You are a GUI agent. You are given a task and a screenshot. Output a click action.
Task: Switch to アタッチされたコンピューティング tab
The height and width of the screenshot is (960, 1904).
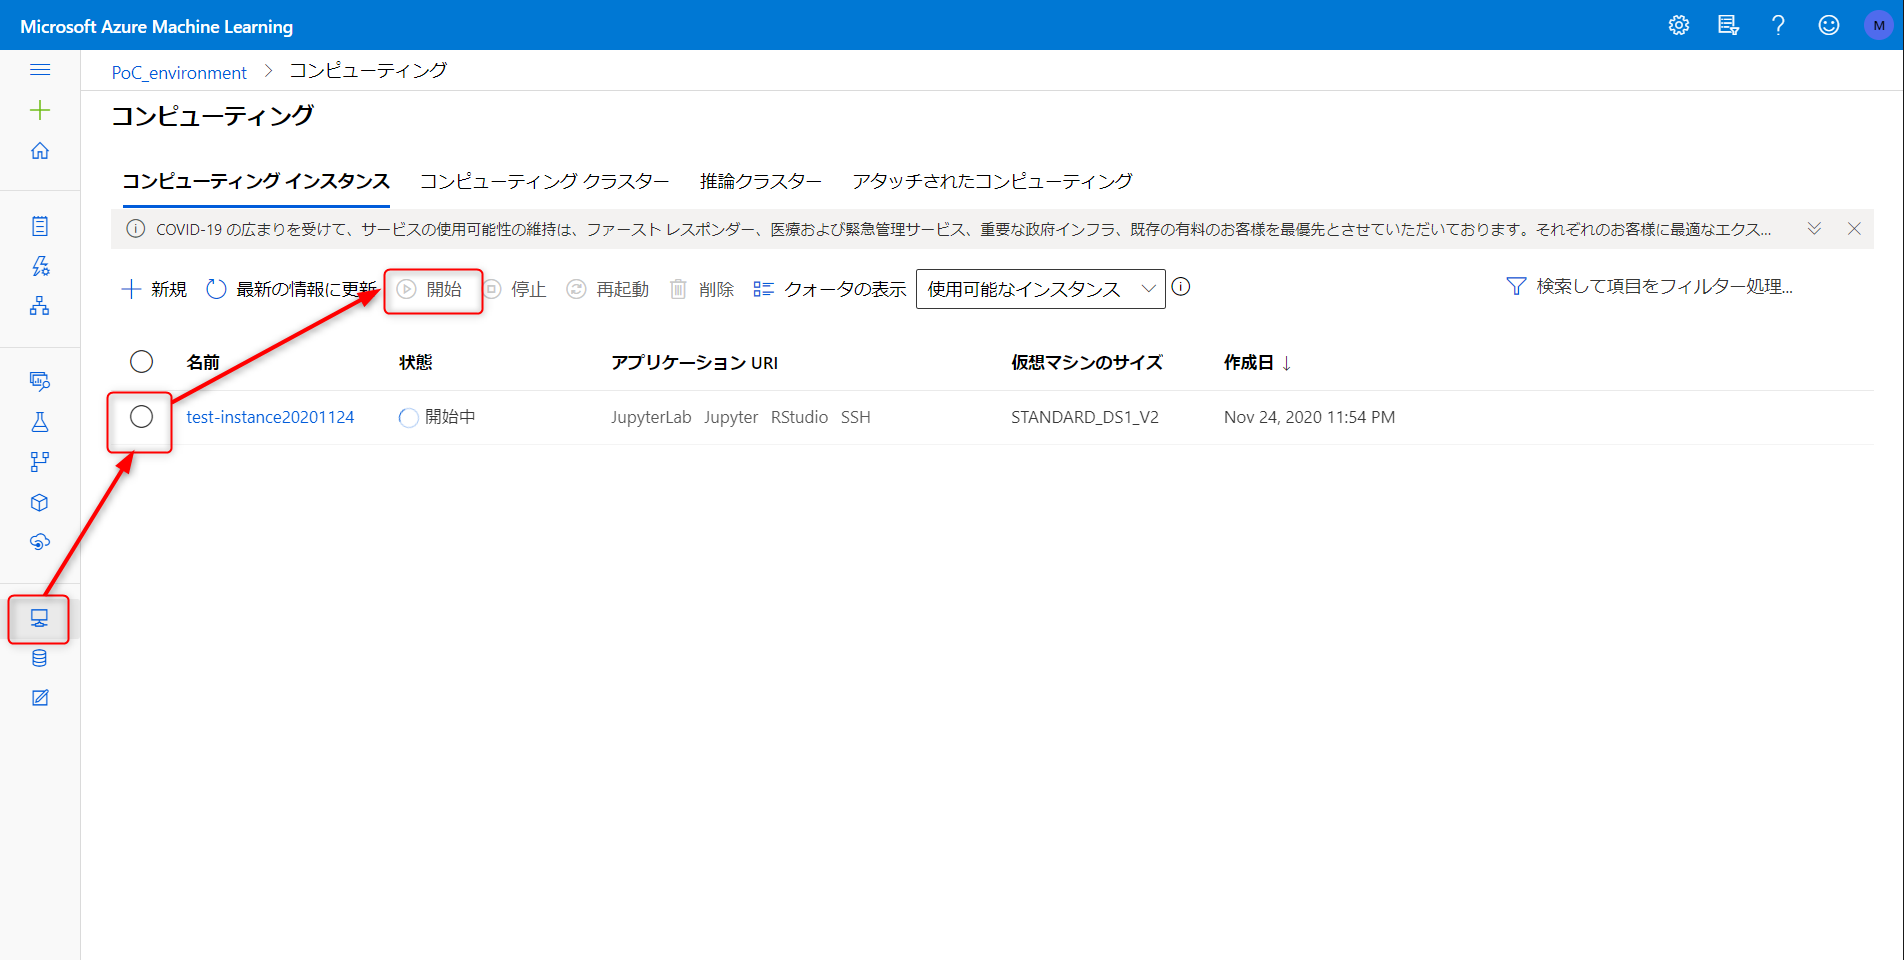point(992,181)
